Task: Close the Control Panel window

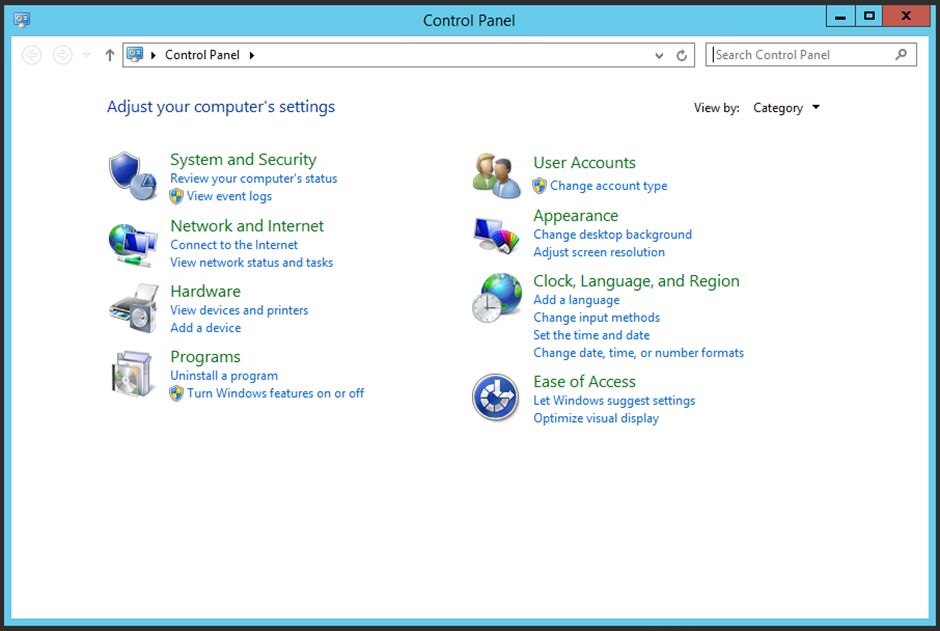Action: click(x=906, y=16)
